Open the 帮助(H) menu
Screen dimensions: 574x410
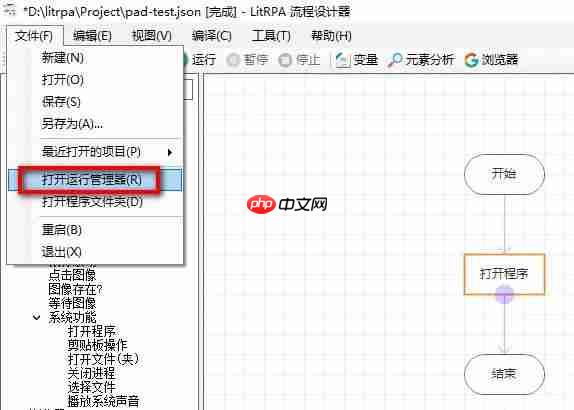click(331, 36)
